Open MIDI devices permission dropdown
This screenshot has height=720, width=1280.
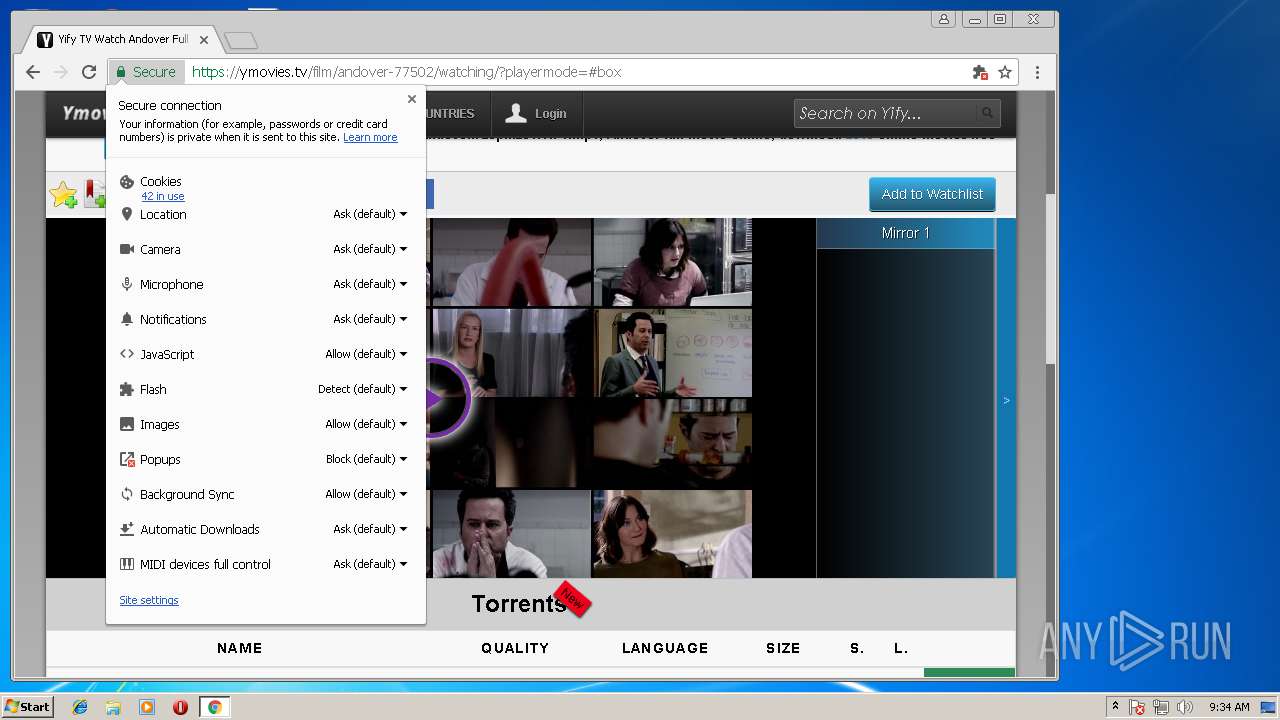coord(370,564)
